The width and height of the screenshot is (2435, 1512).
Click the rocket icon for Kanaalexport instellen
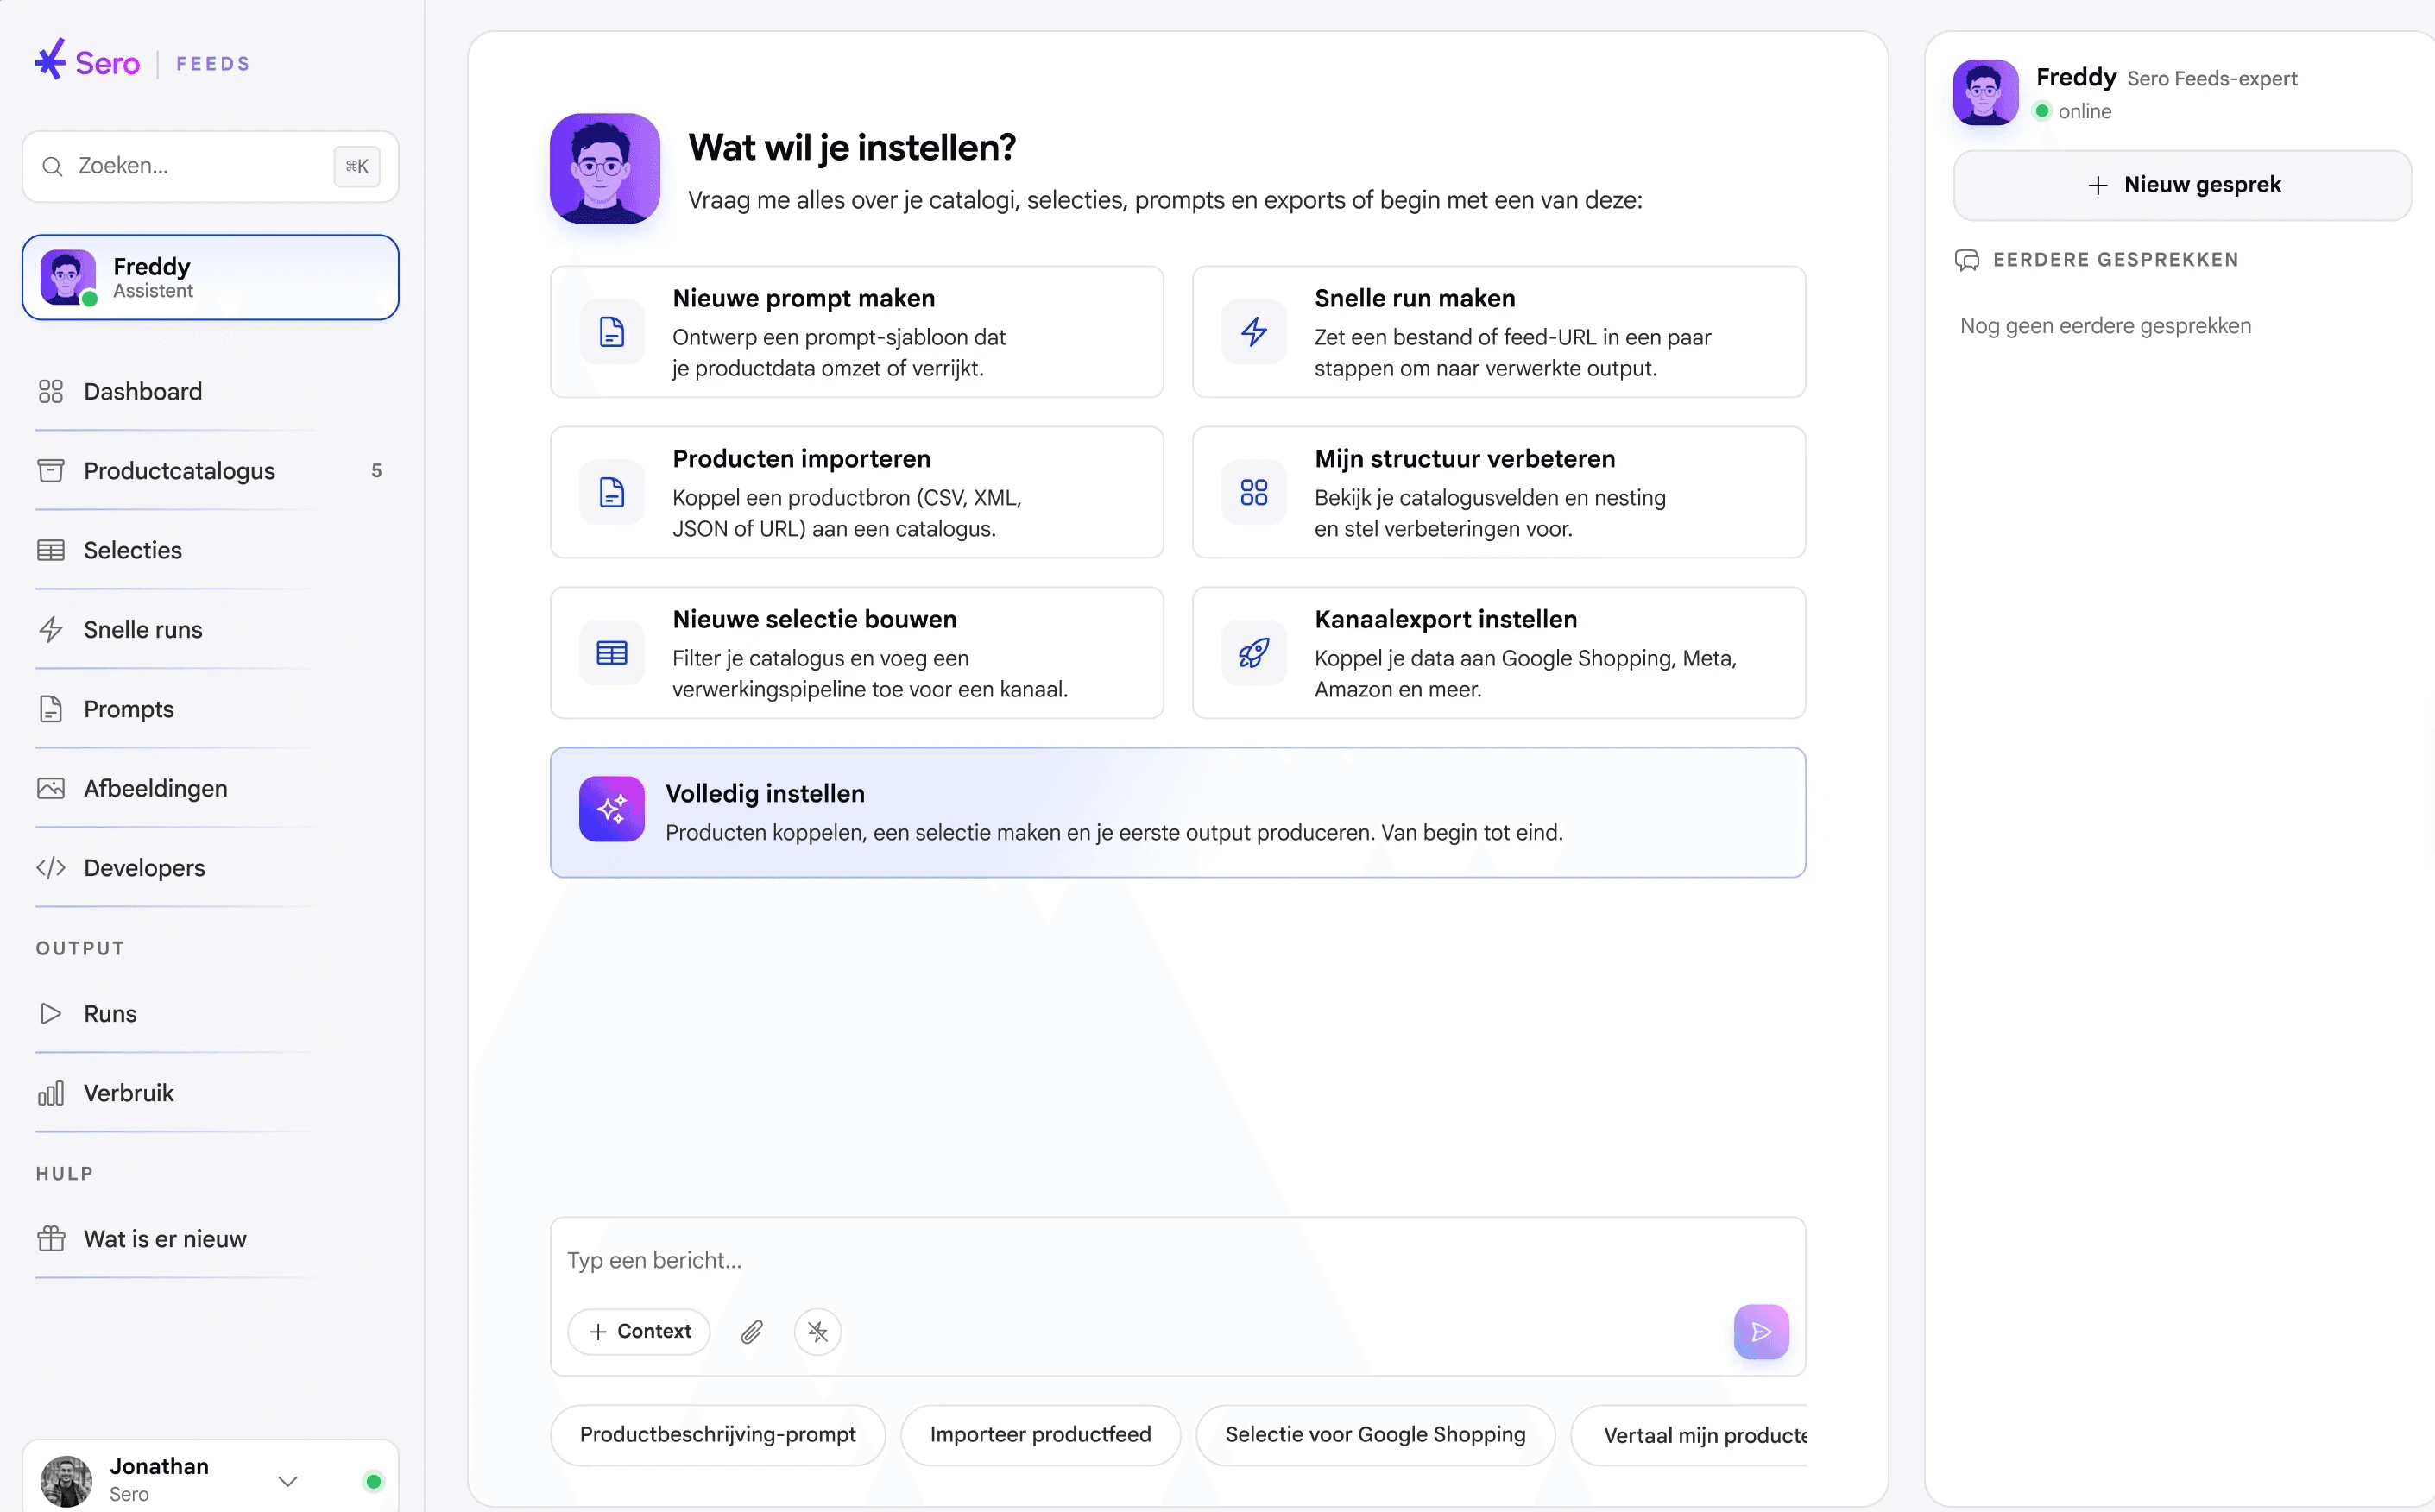click(1254, 653)
